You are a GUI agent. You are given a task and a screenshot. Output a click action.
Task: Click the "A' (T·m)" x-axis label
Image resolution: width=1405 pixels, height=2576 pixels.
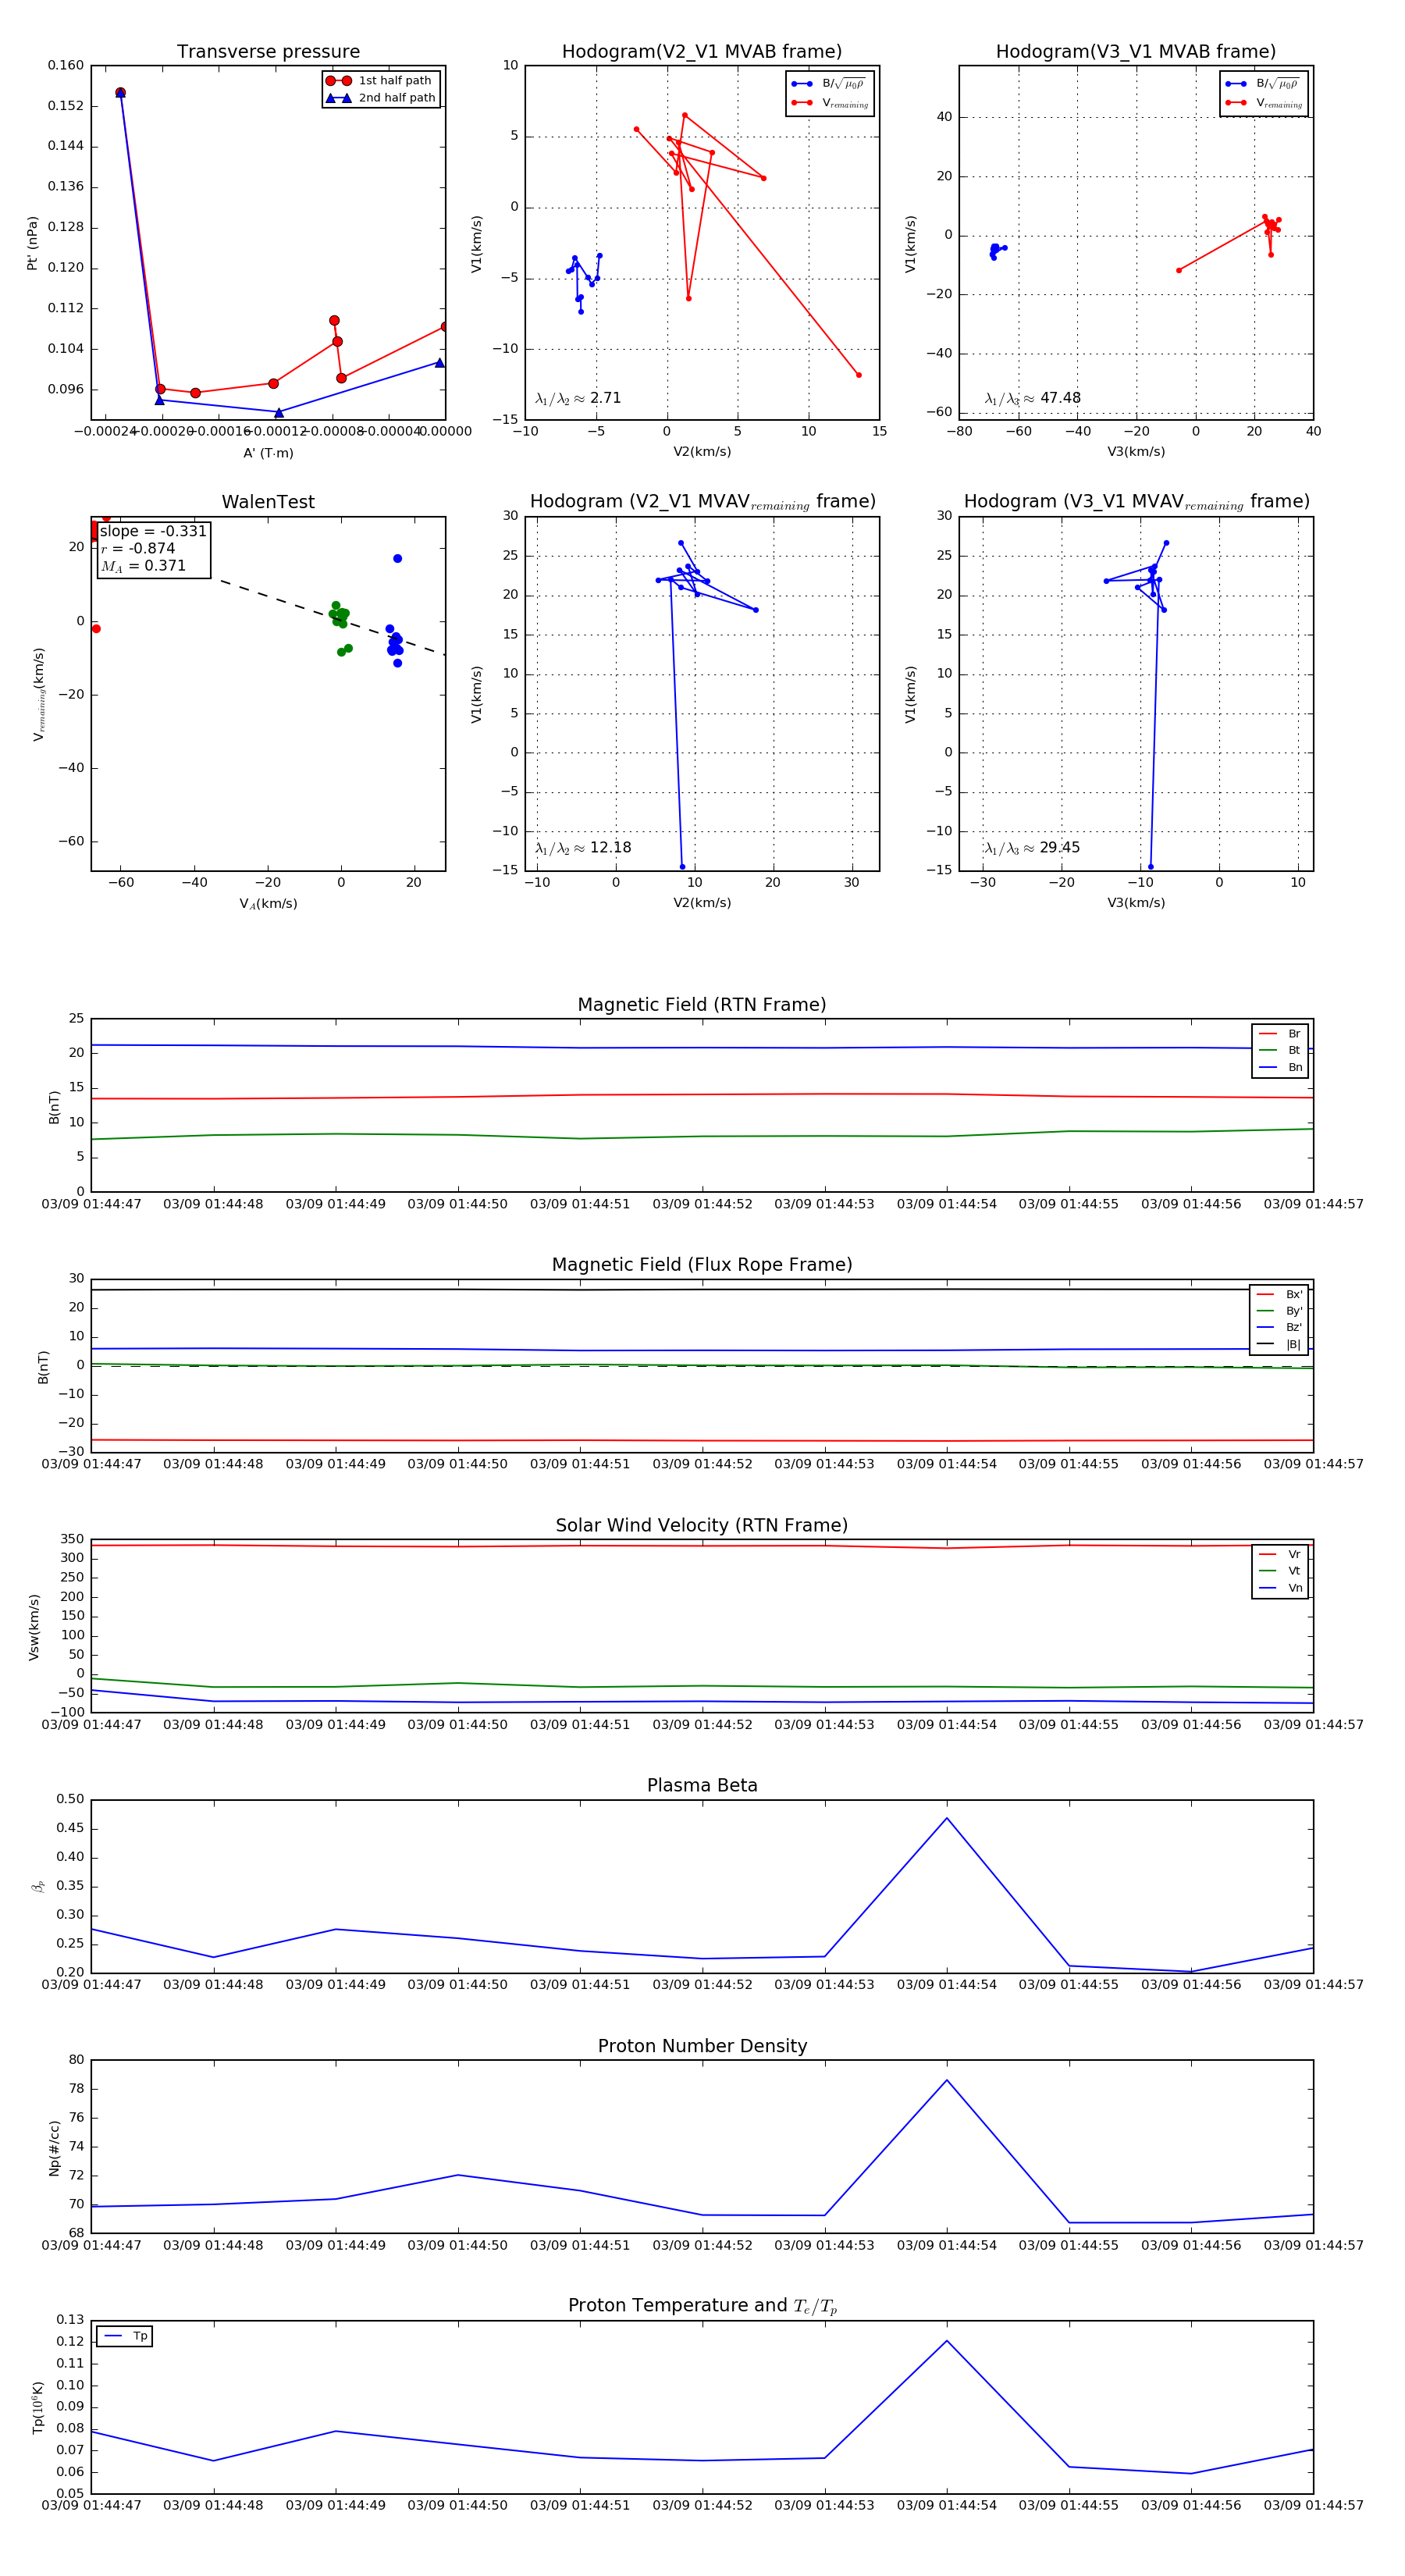click(268, 453)
